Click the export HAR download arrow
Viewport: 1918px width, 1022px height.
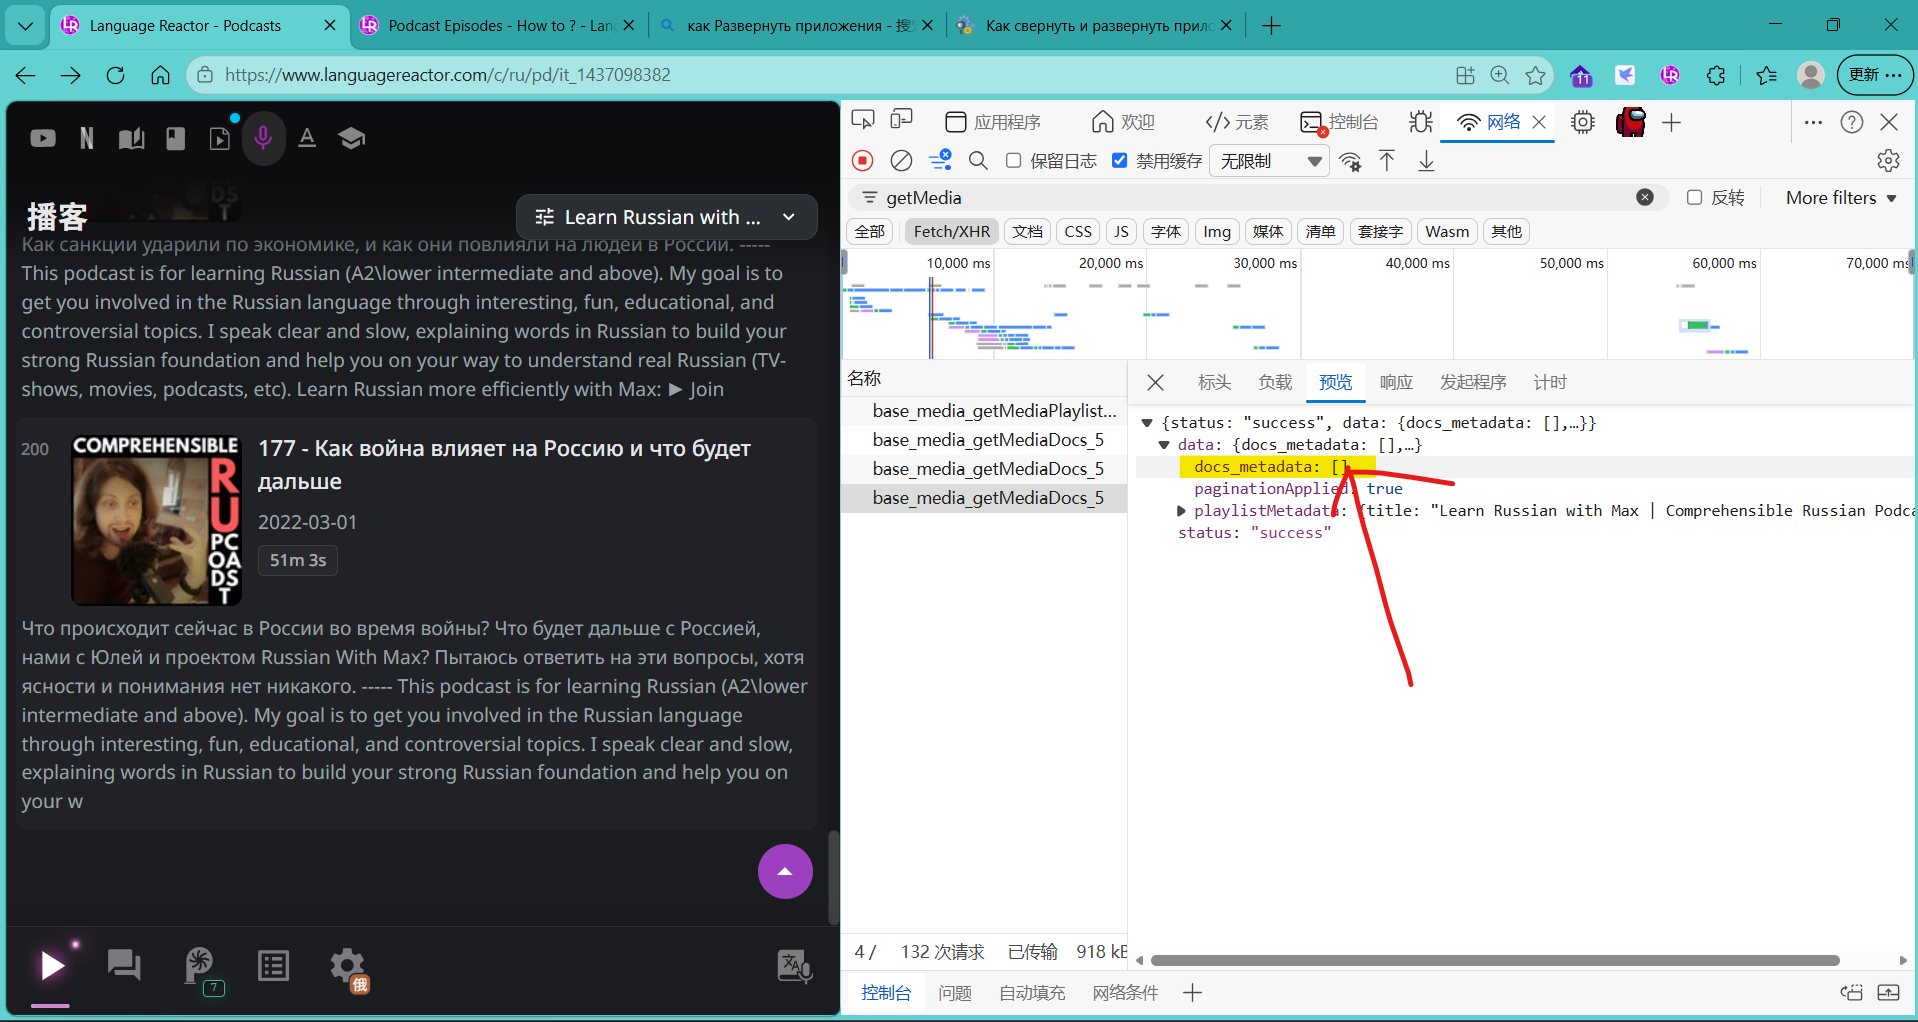tap(1426, 161)
